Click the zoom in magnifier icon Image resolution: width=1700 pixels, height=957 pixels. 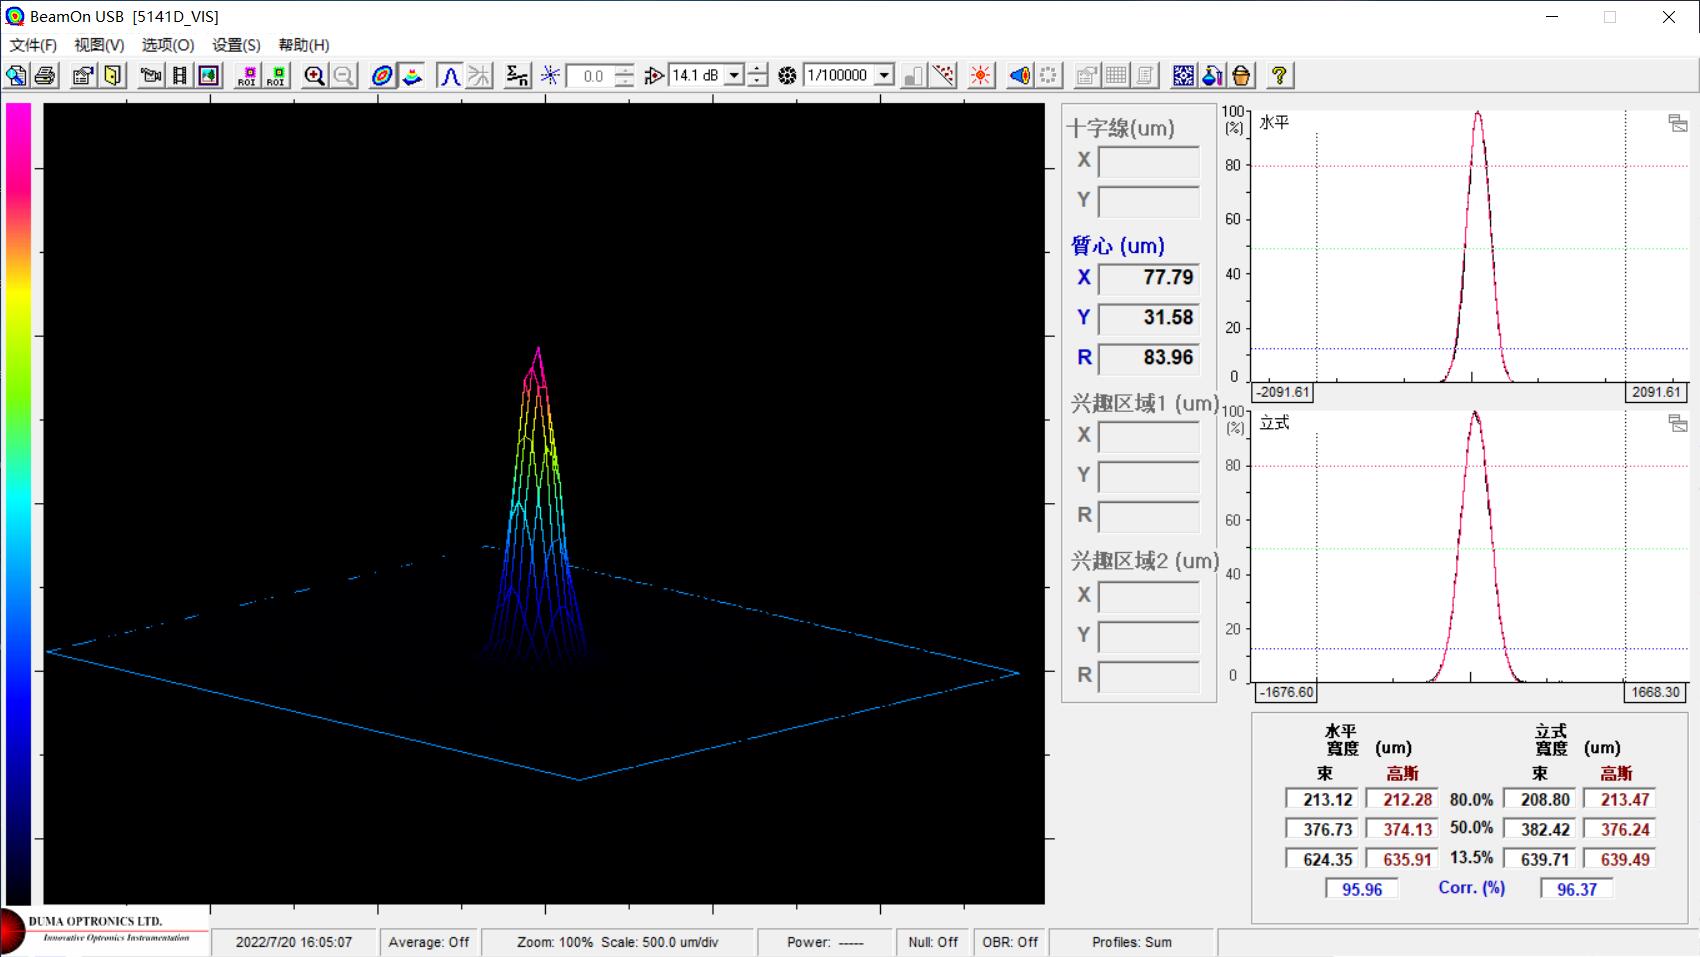pos(315,76)
